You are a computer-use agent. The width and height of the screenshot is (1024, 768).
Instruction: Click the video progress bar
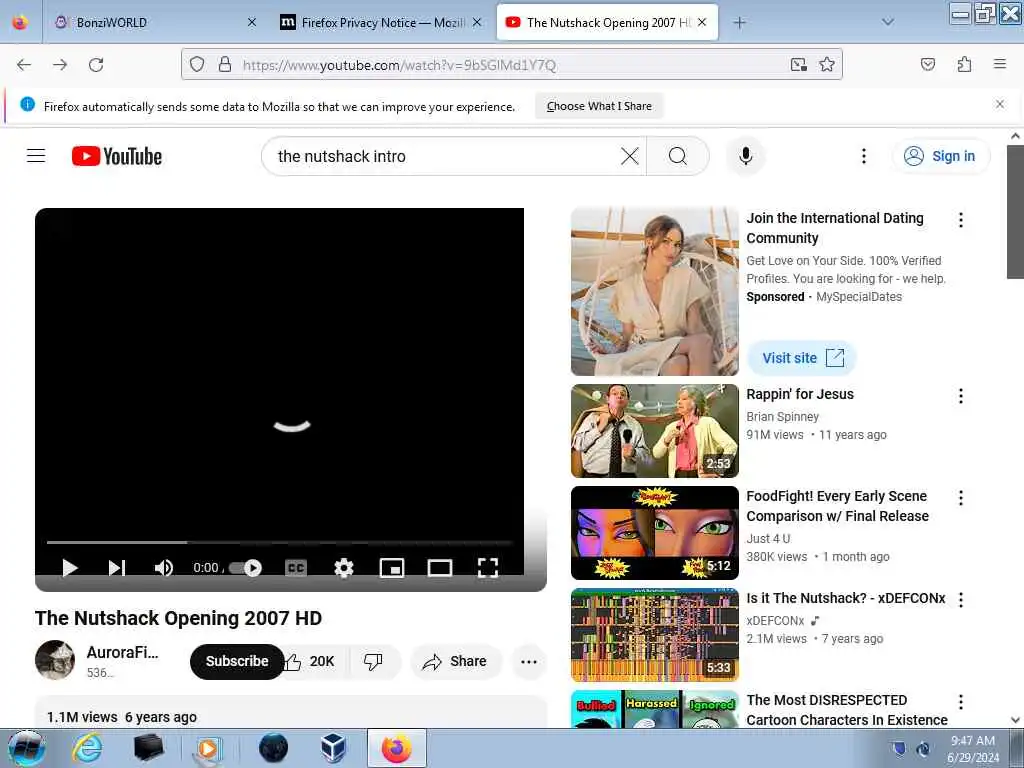coord(279,542)
